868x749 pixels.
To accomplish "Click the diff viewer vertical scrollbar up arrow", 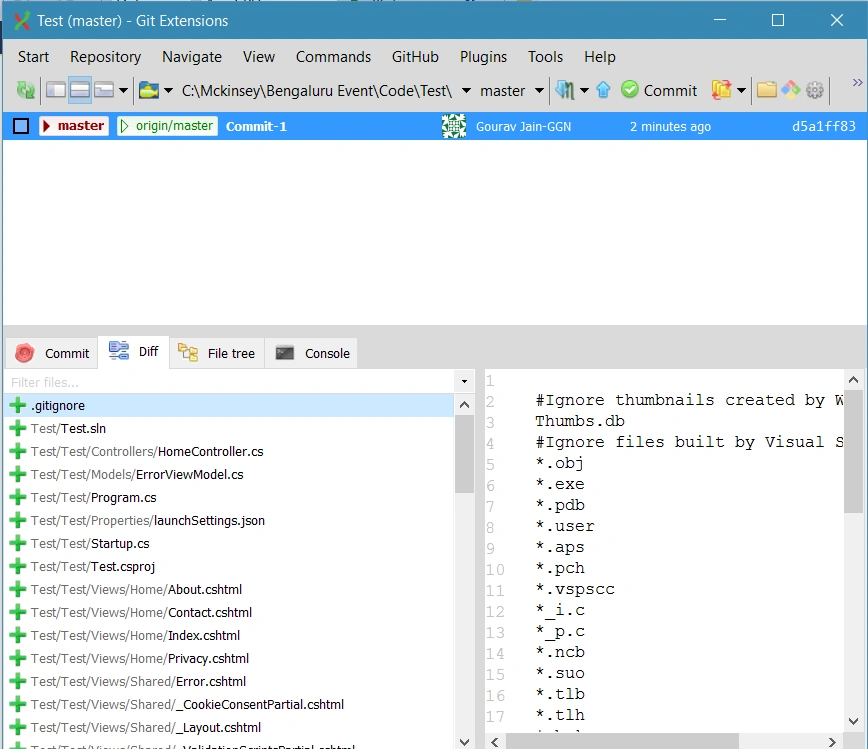I will (853, 380).
